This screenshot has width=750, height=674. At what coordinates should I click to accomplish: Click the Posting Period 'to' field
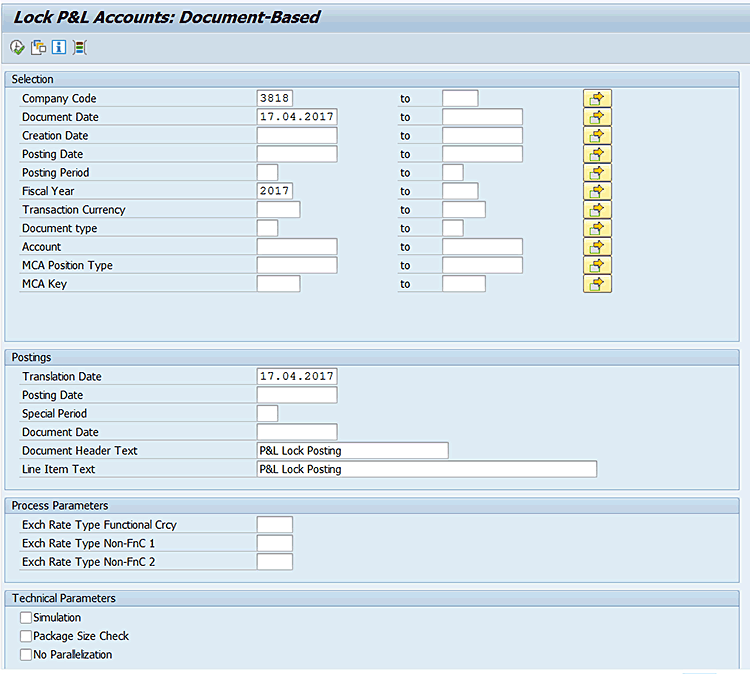(x=452, y=172)
